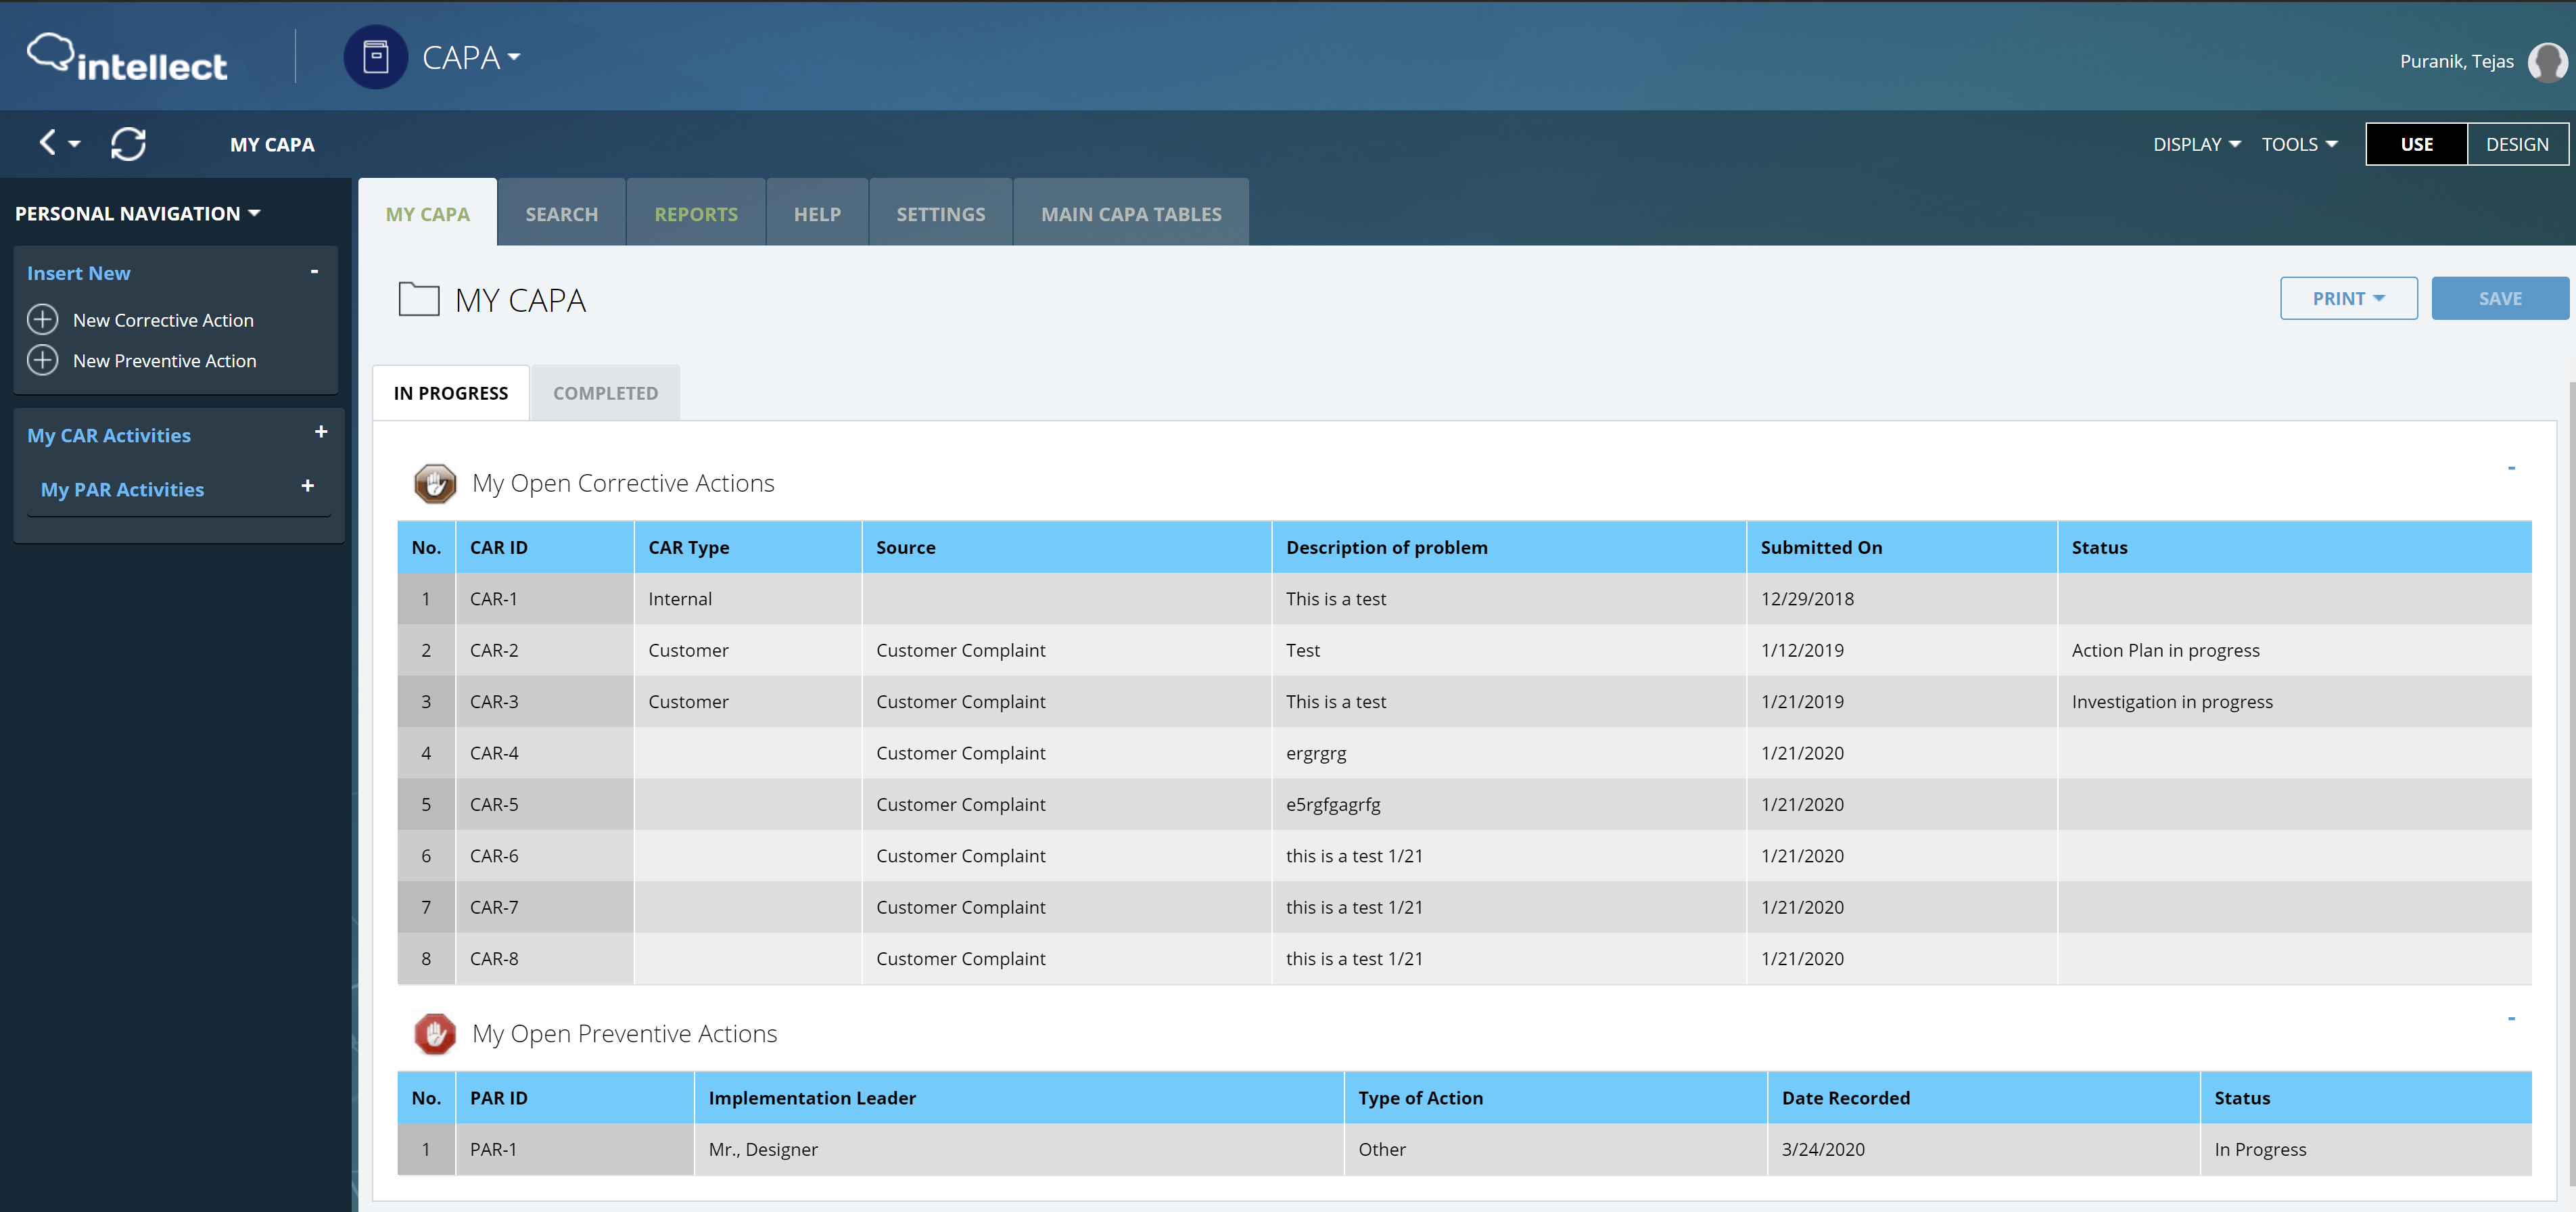Open the CAR-3 record row
2576x1212 pixels.
click(494, 701)
